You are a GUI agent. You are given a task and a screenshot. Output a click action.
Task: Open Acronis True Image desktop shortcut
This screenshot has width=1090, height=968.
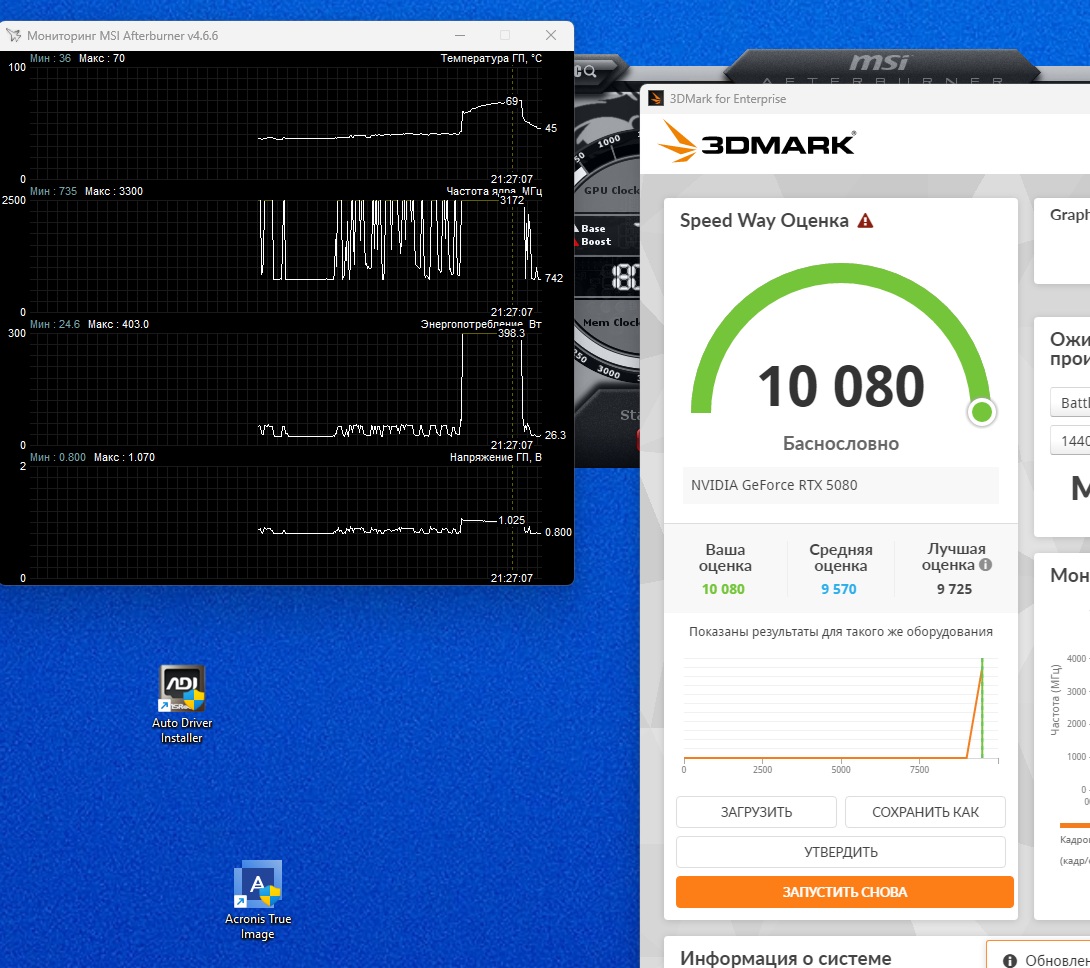point(258,901)
